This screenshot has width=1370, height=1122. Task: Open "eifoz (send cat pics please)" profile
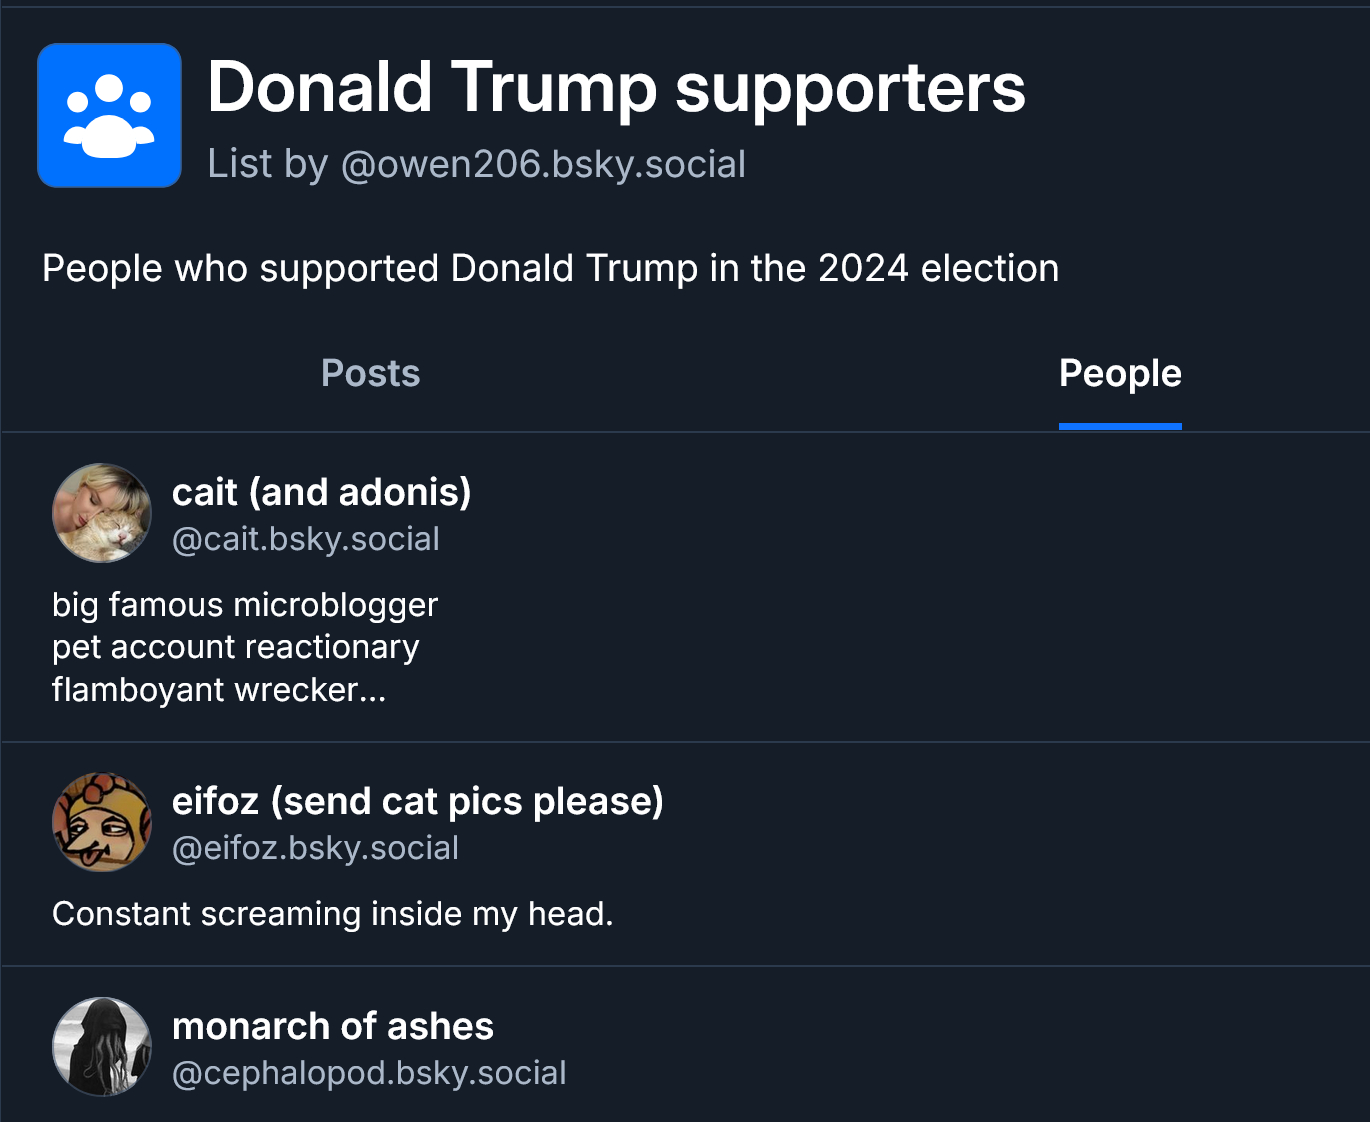click(x=417, y=801)
